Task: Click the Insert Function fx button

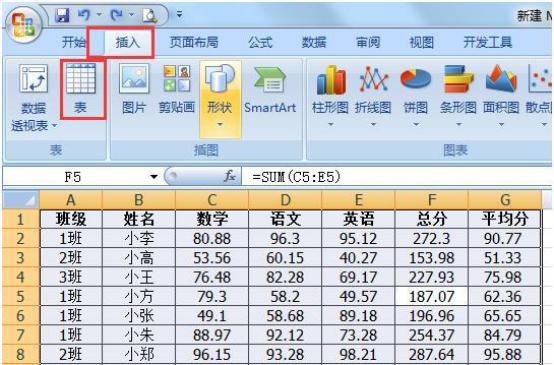Action: pos(230,176)
